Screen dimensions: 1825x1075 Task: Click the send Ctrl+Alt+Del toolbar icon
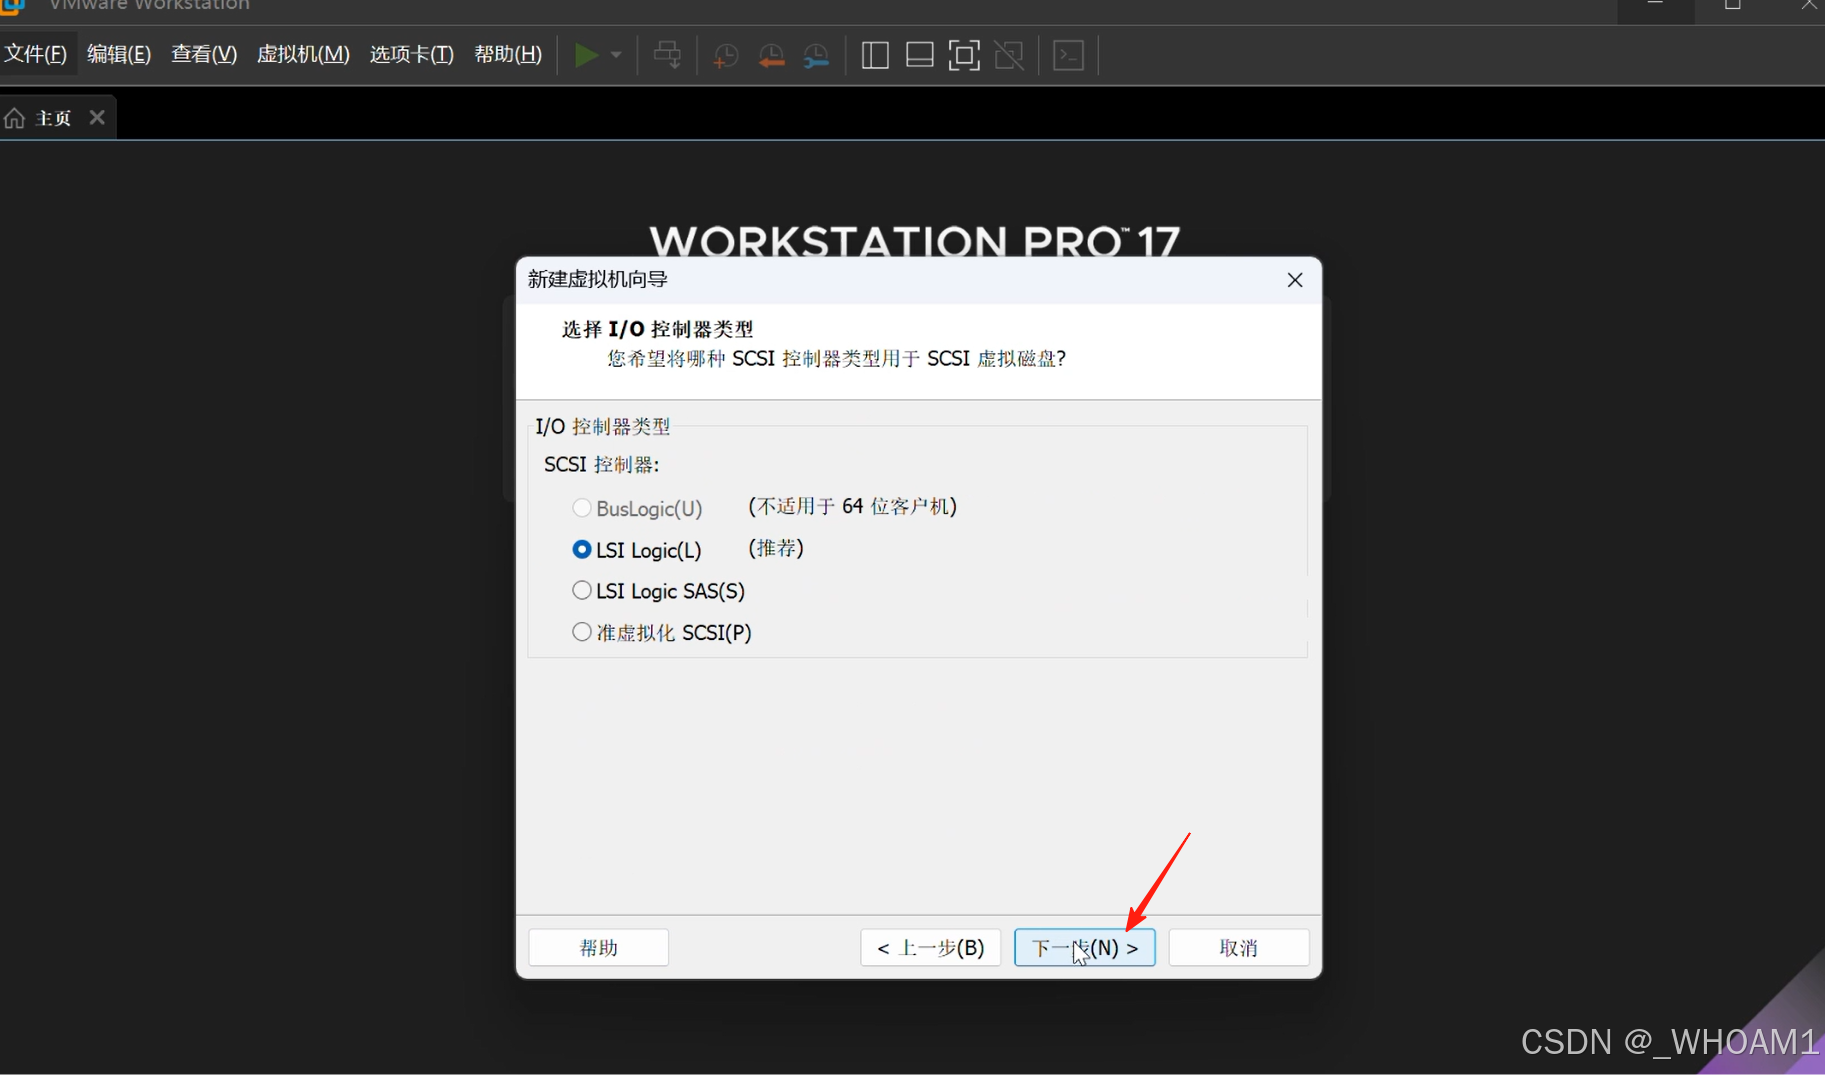click(x=667, y=55)
